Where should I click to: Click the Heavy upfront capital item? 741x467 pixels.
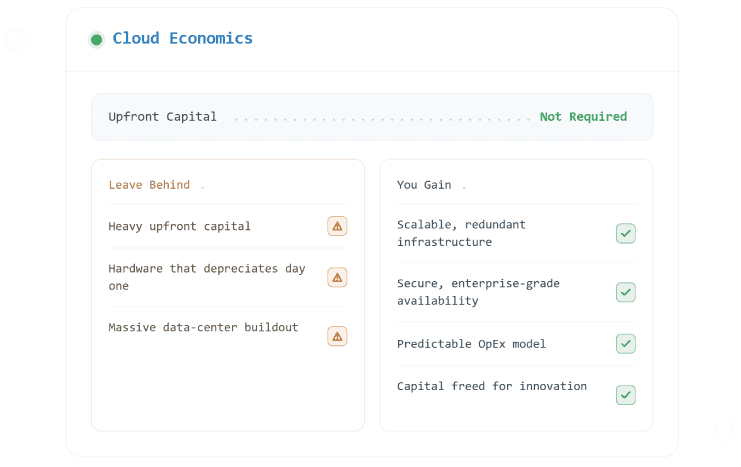coord(180,226)
